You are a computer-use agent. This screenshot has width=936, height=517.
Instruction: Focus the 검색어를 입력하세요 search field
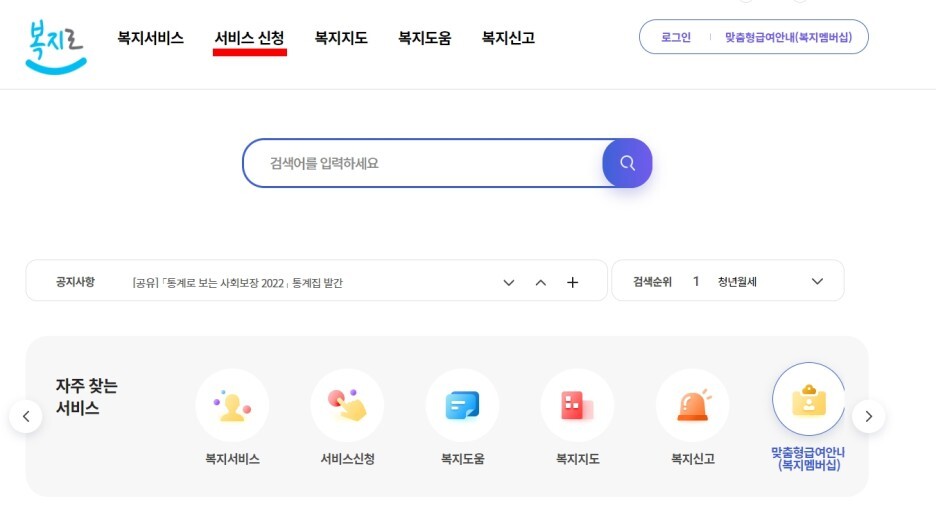coord(424,163)
